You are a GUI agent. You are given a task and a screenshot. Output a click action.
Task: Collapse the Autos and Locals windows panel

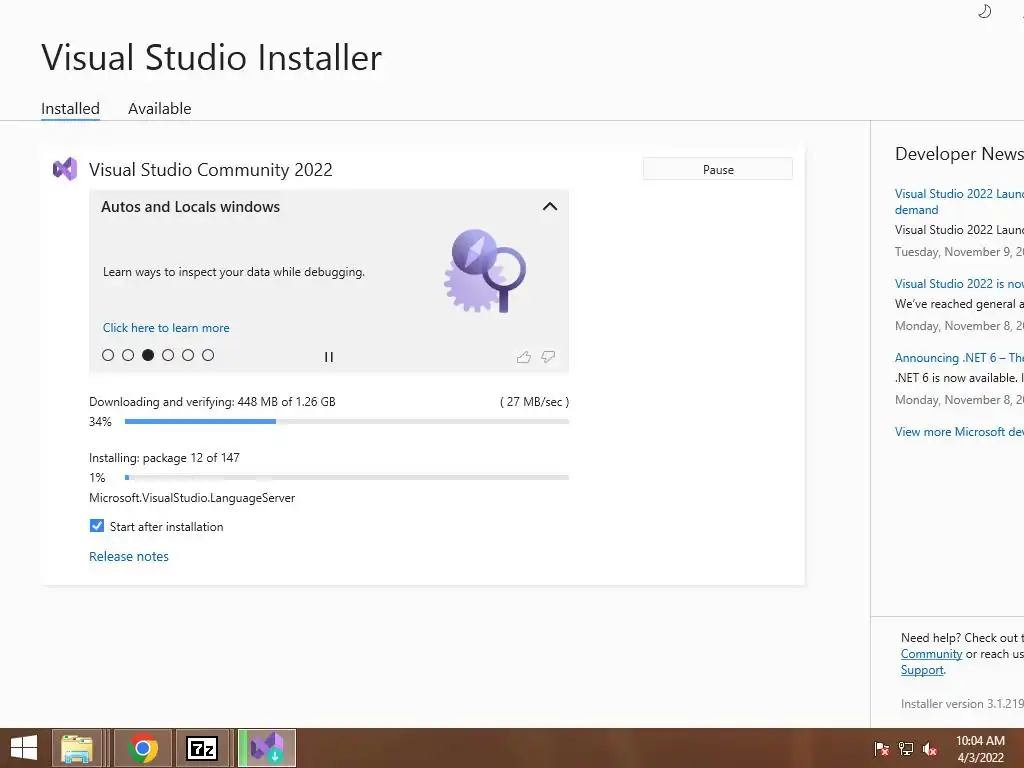point(550,206)
